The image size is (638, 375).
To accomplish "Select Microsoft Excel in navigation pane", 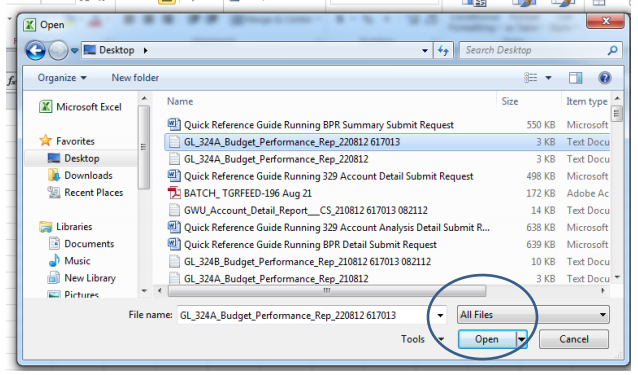I will [x=81, y=107].
